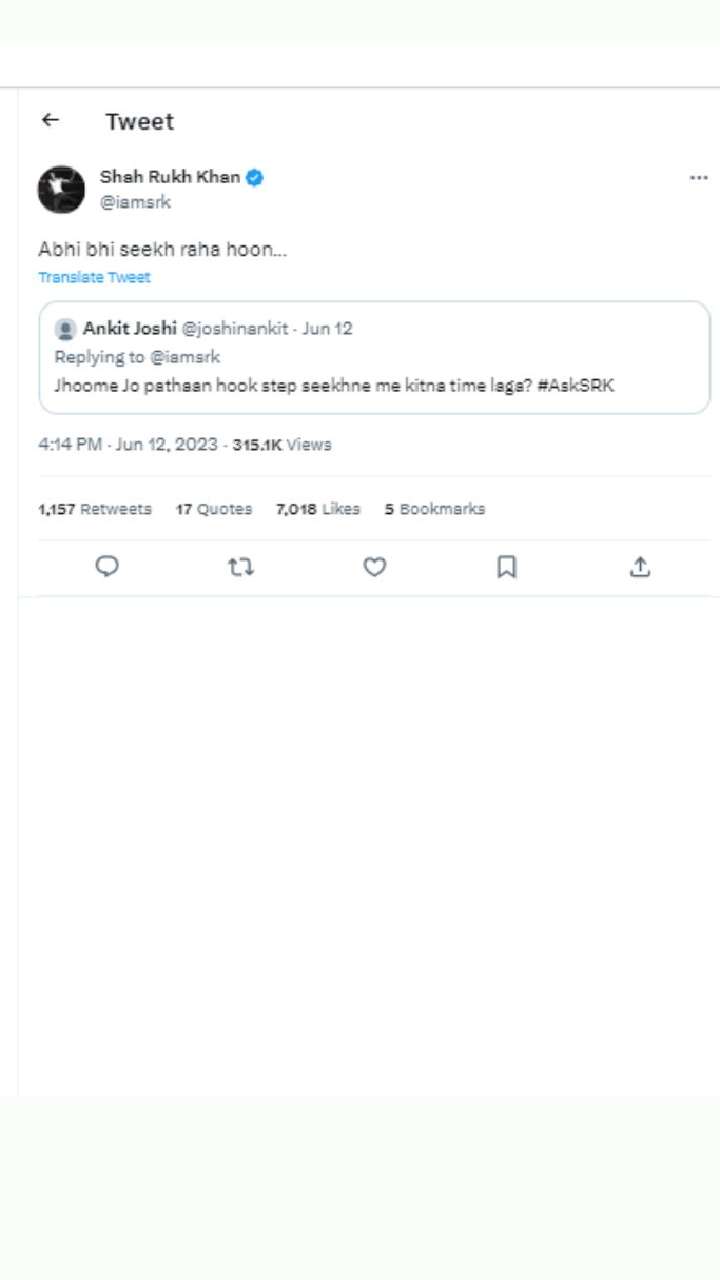
Task: Click the blue verified badge
Action: [x=255, y=178]
